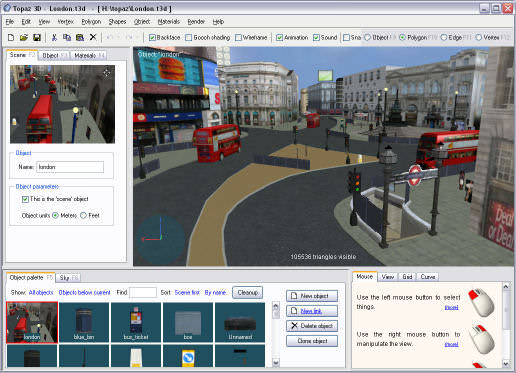
Task: Select the blue_bin palette thumbnail
Action: (x=84, y=322)
